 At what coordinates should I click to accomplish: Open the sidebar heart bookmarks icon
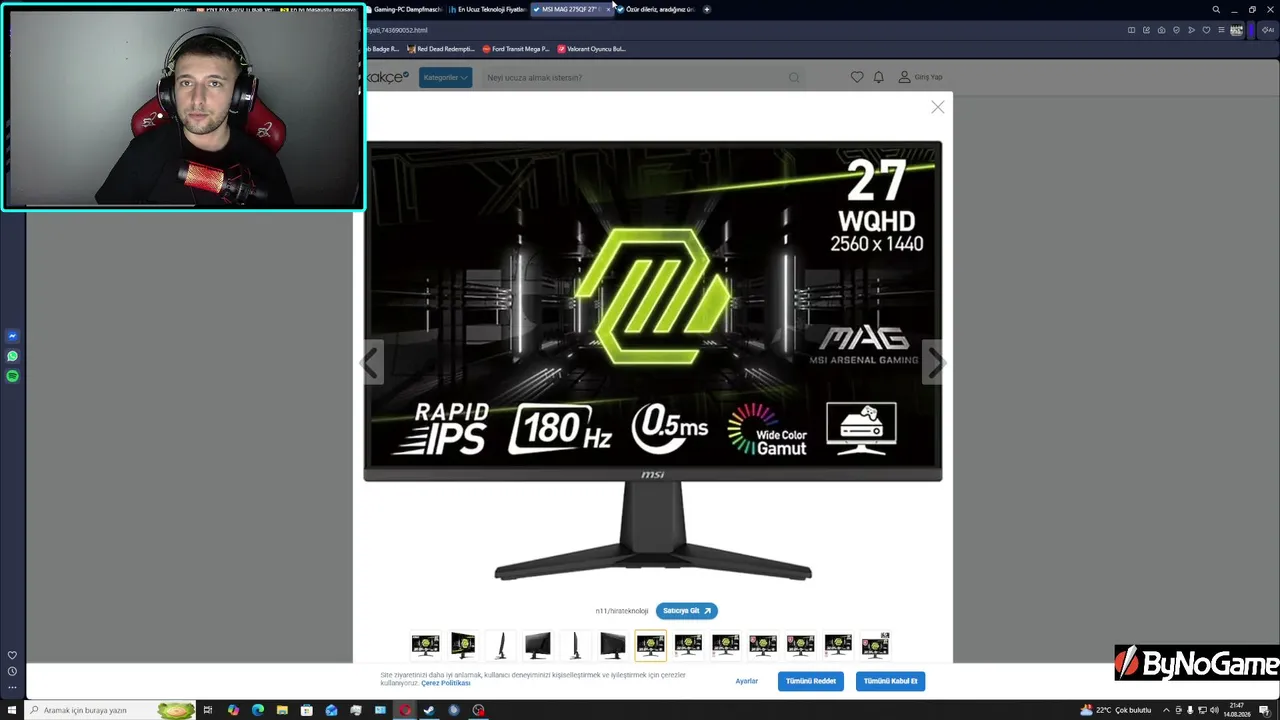pos(12,655)
